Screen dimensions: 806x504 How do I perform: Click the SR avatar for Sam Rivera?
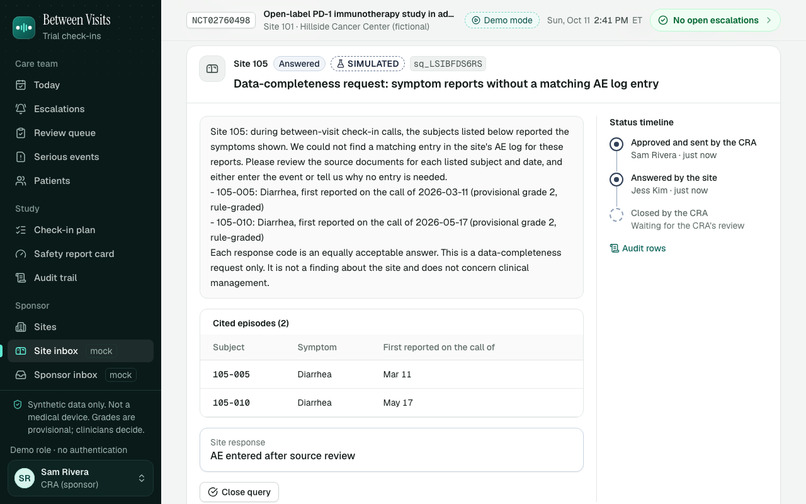coord(24,478)
